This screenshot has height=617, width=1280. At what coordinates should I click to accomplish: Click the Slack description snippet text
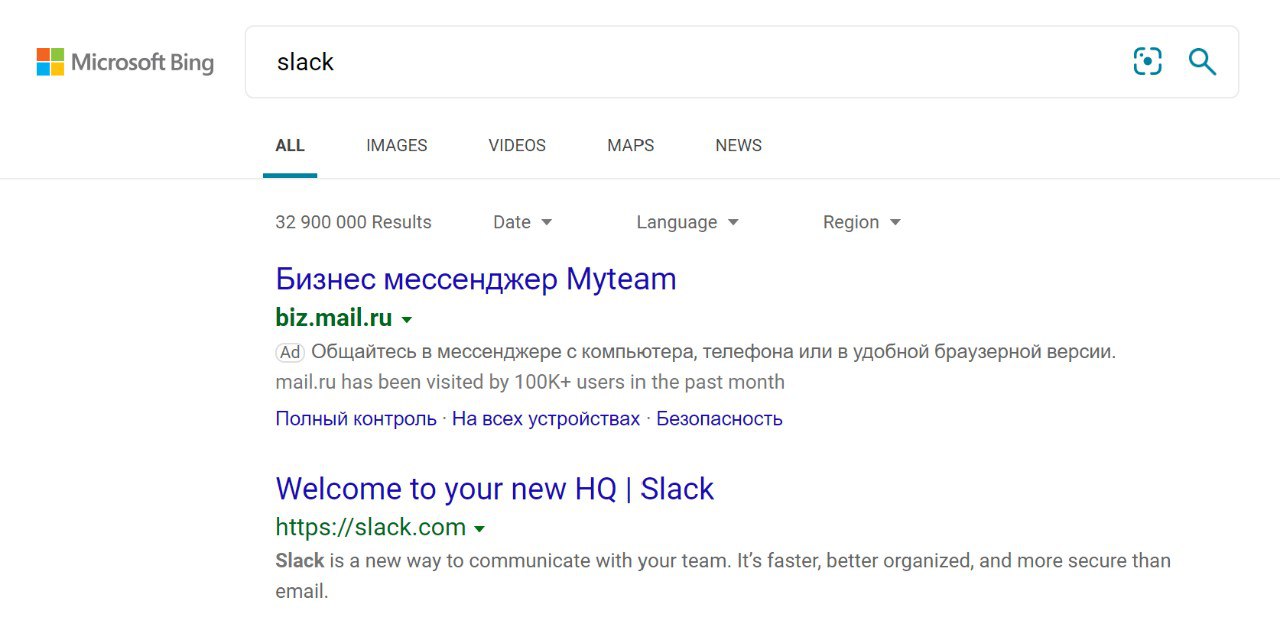pyautogui.click(x=723, y=575)
